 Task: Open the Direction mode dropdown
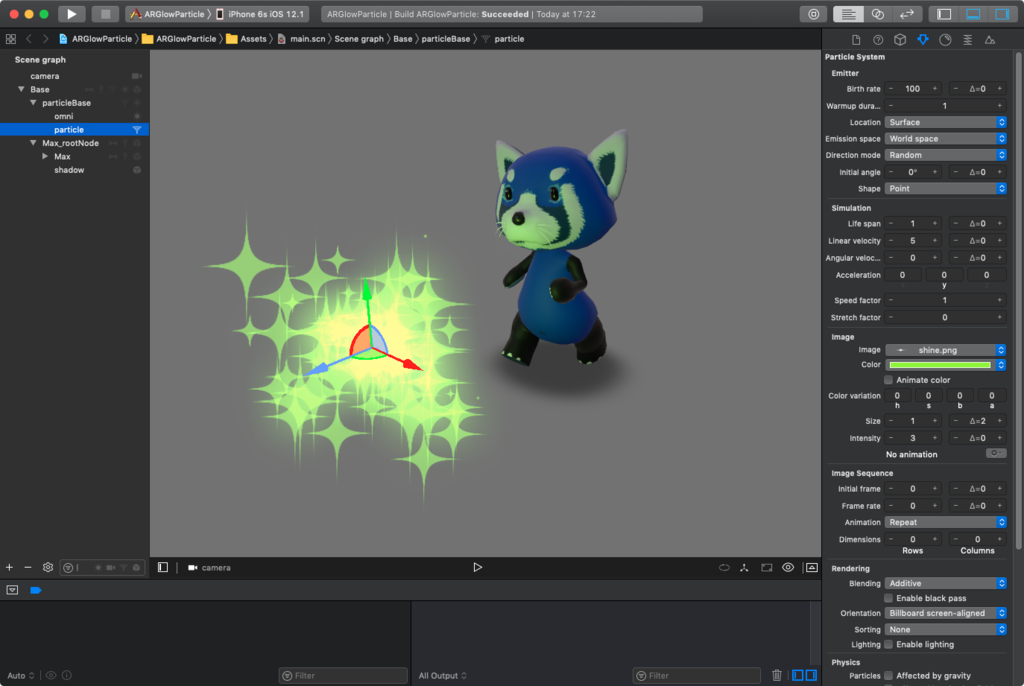(945, 155)
